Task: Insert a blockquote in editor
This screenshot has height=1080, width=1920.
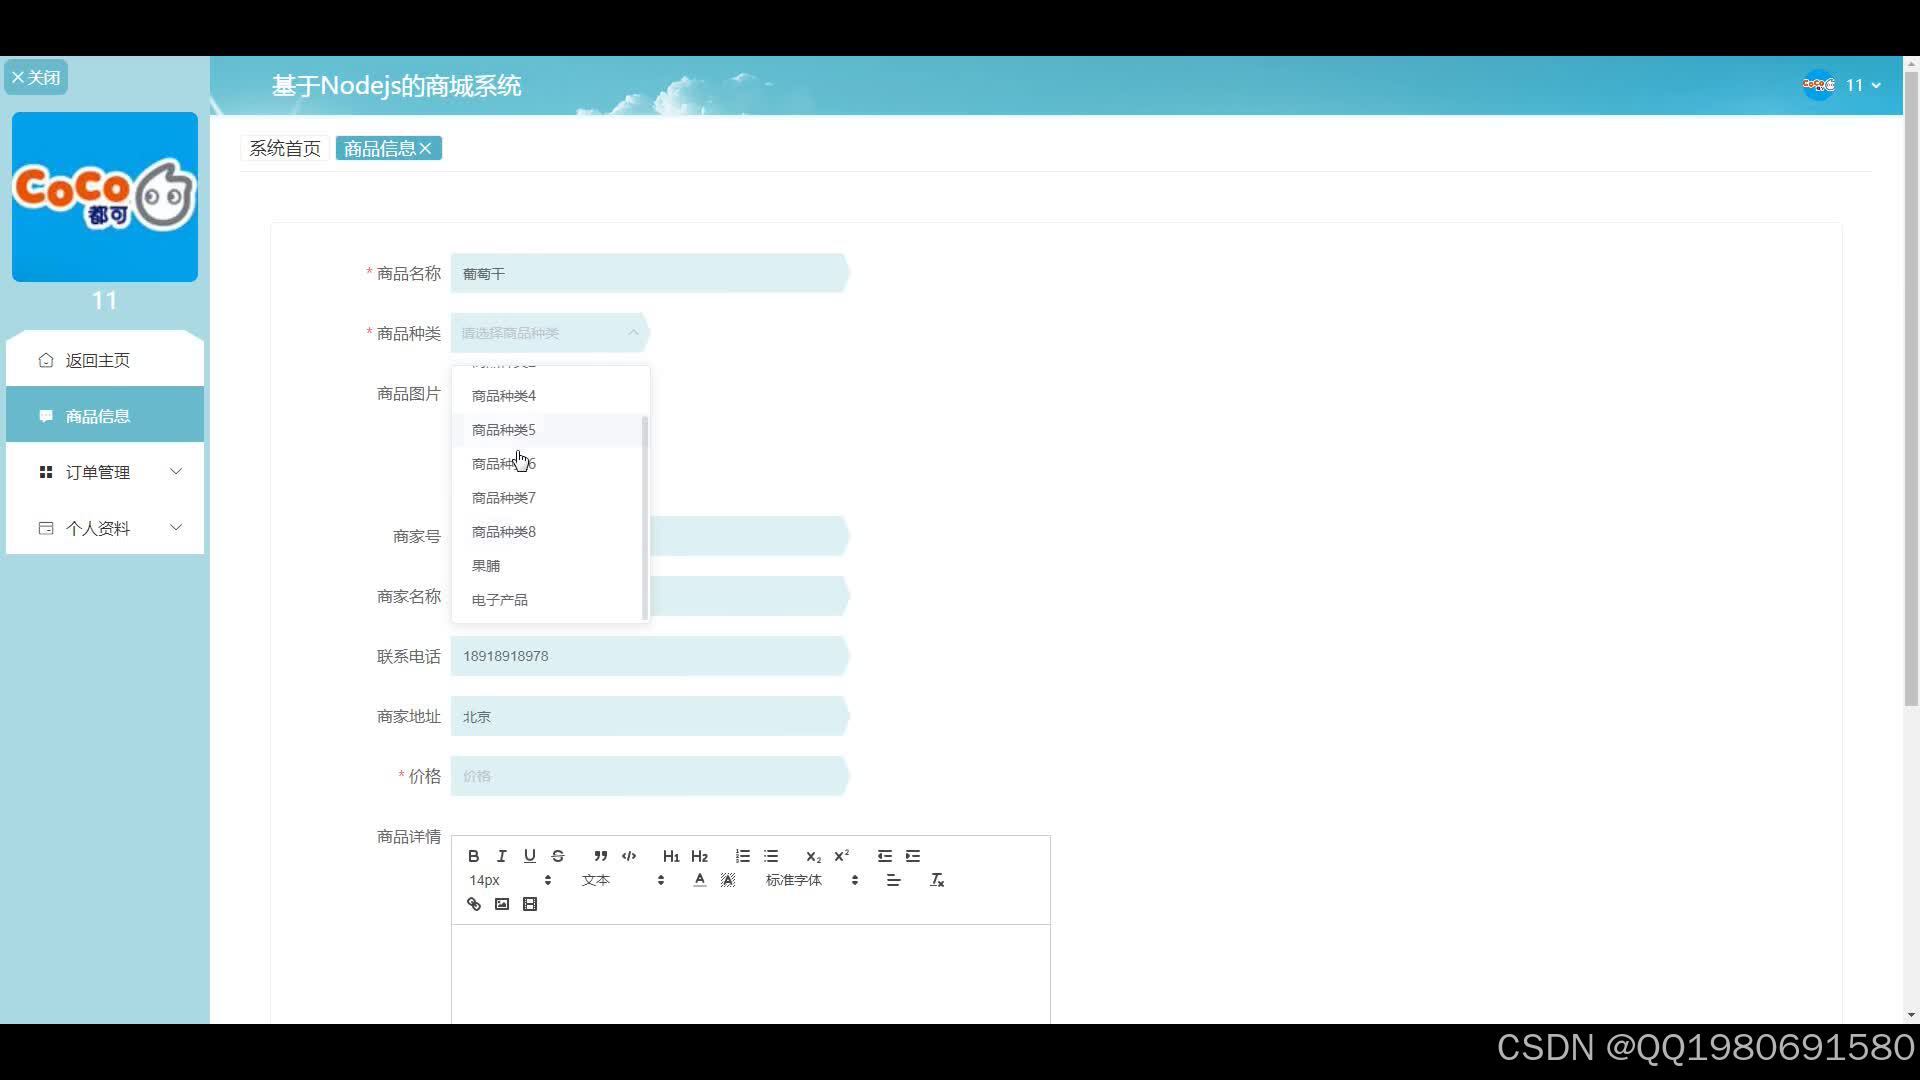Action: click(x=600, y=856)
